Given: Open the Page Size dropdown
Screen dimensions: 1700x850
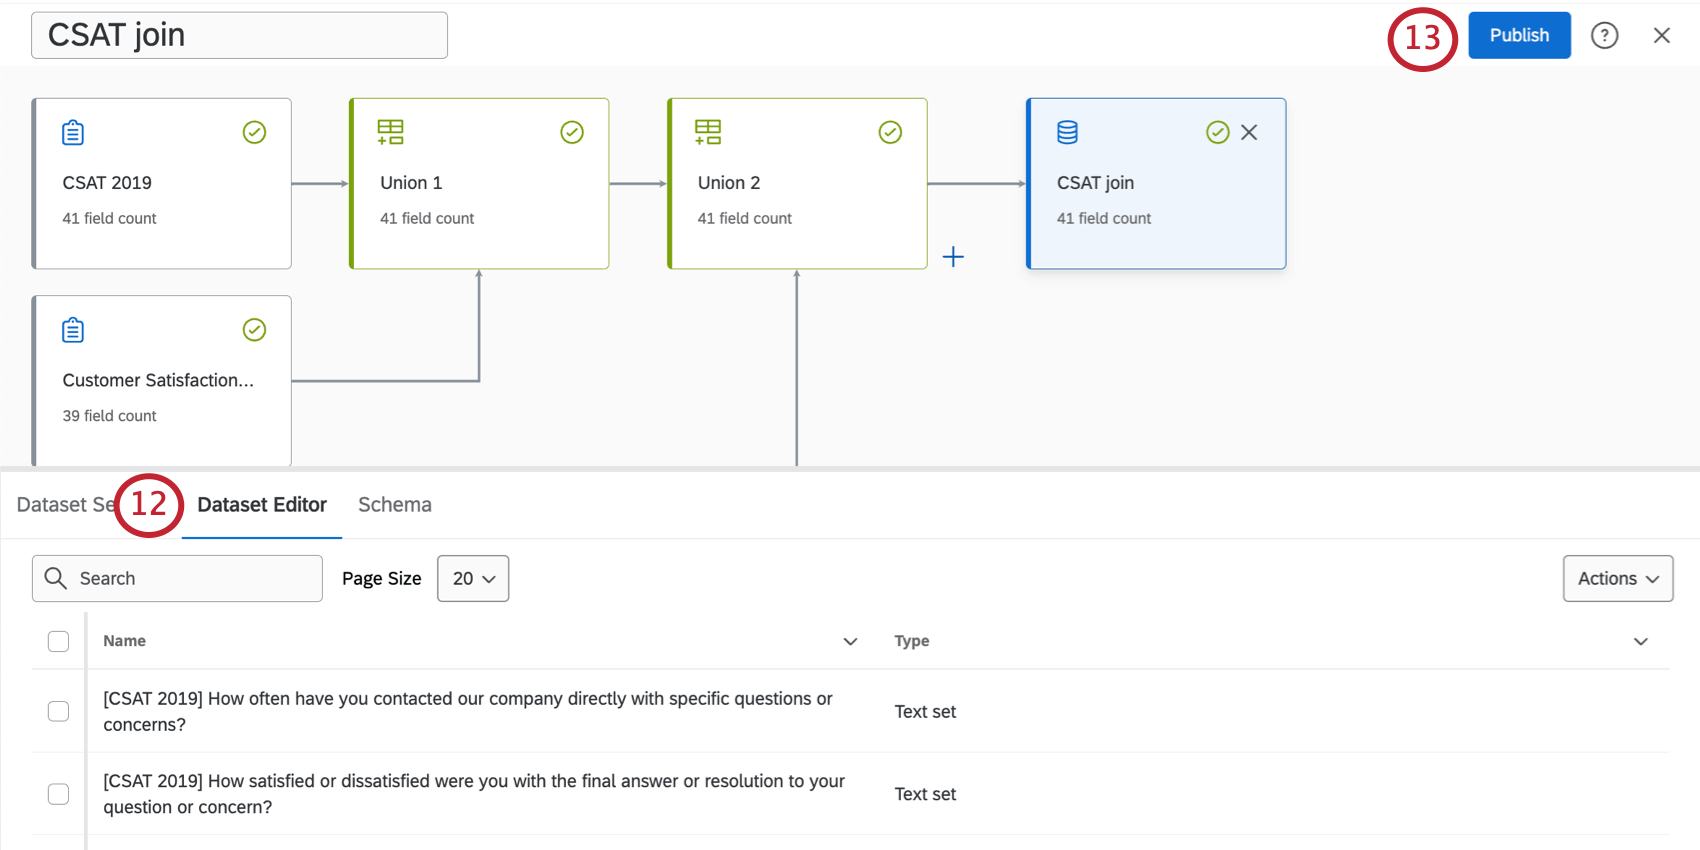Looking at the screenshot, I should [473, 579].
